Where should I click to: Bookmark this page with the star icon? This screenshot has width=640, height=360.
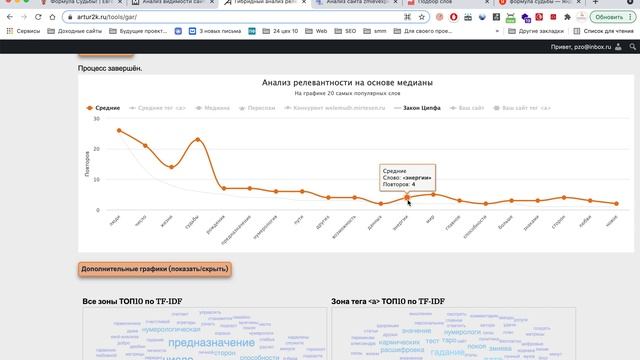pyautogui.click(x=422, y=17)
